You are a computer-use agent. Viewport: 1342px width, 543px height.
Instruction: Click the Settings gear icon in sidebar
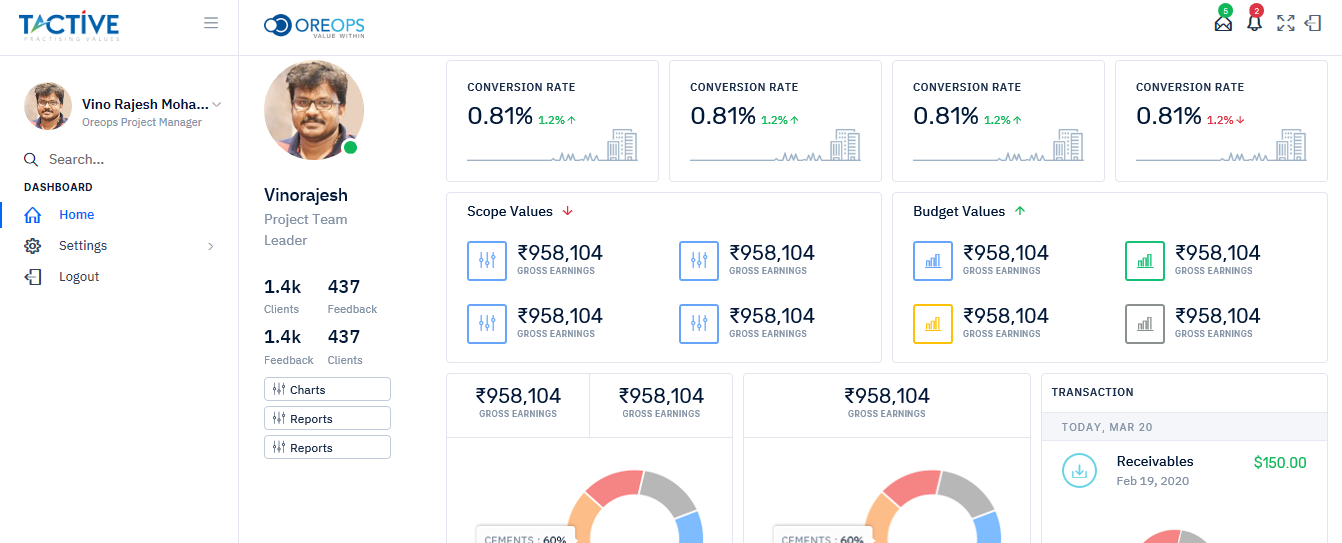pos(33,246)
